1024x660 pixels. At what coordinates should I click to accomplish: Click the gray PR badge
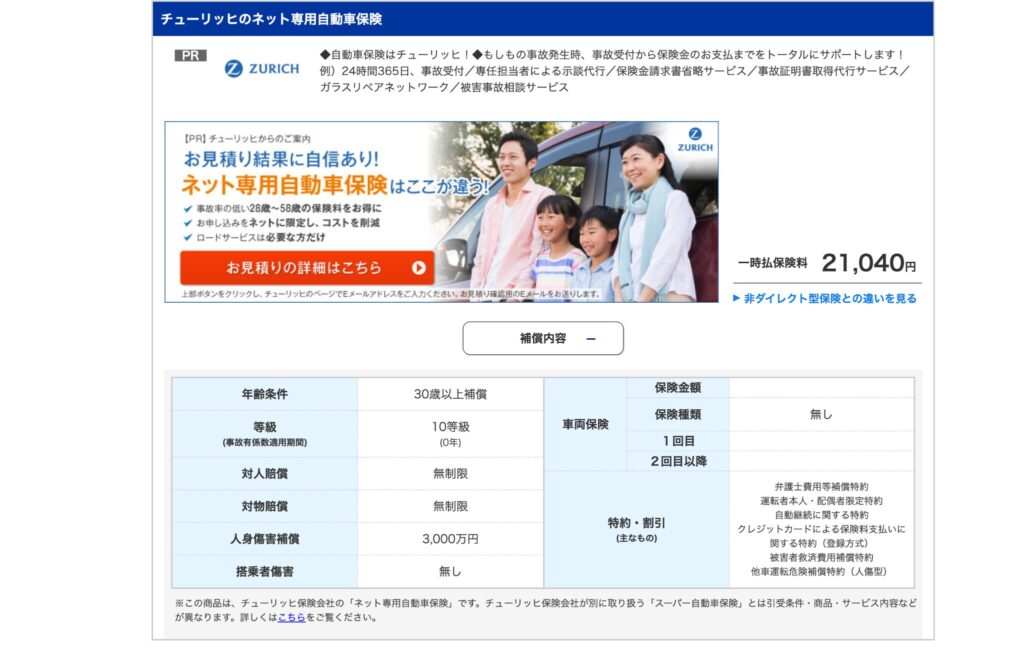coord(190,55)
